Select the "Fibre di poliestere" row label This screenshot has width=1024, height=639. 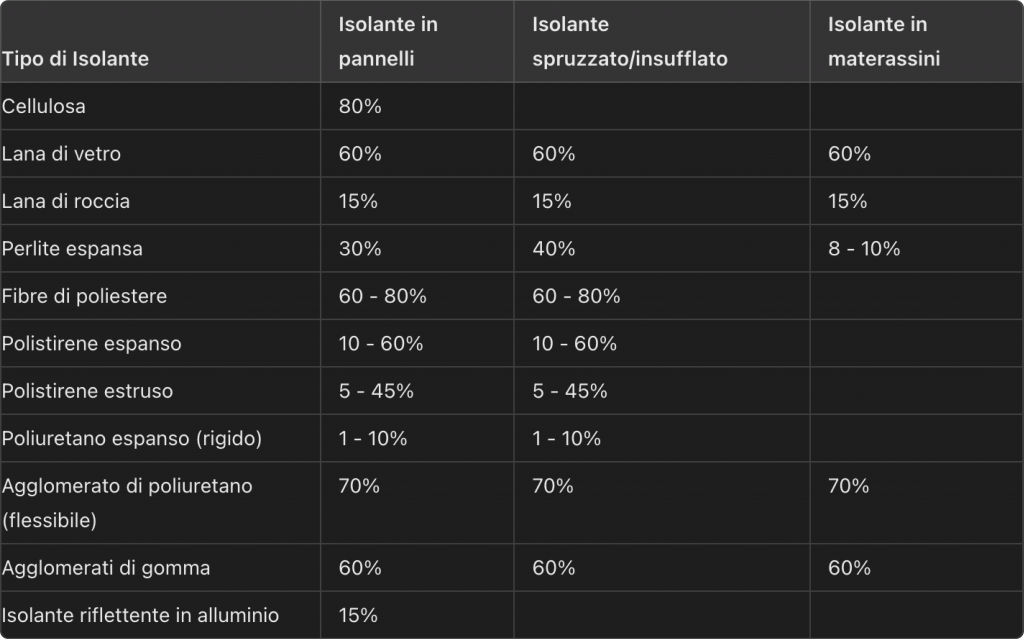click(x=85, y=297)
